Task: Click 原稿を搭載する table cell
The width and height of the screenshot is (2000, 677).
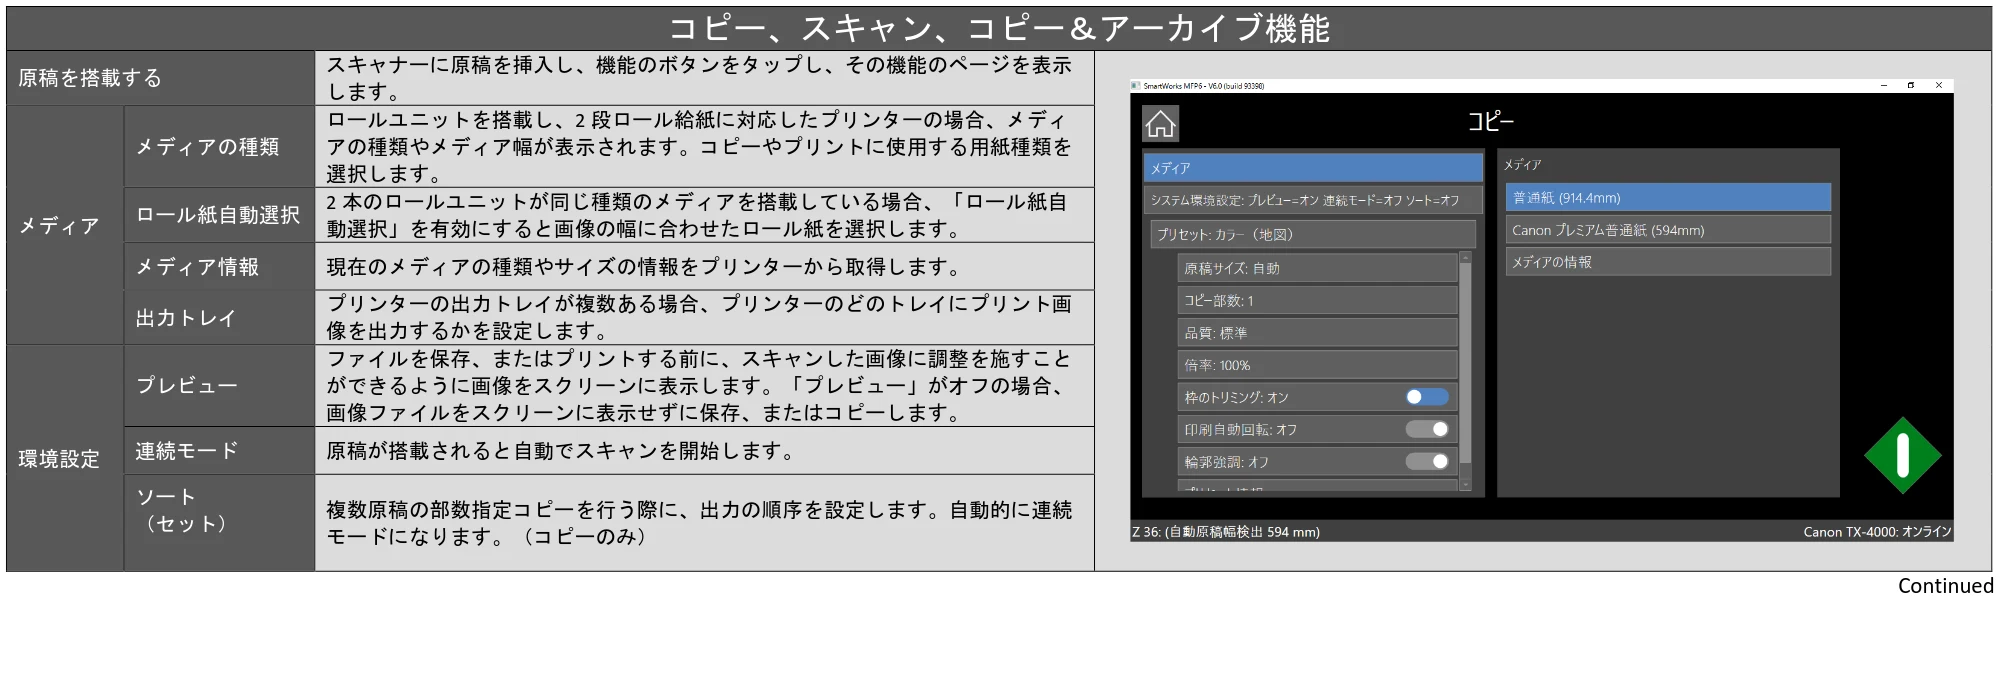Action: 161,78
